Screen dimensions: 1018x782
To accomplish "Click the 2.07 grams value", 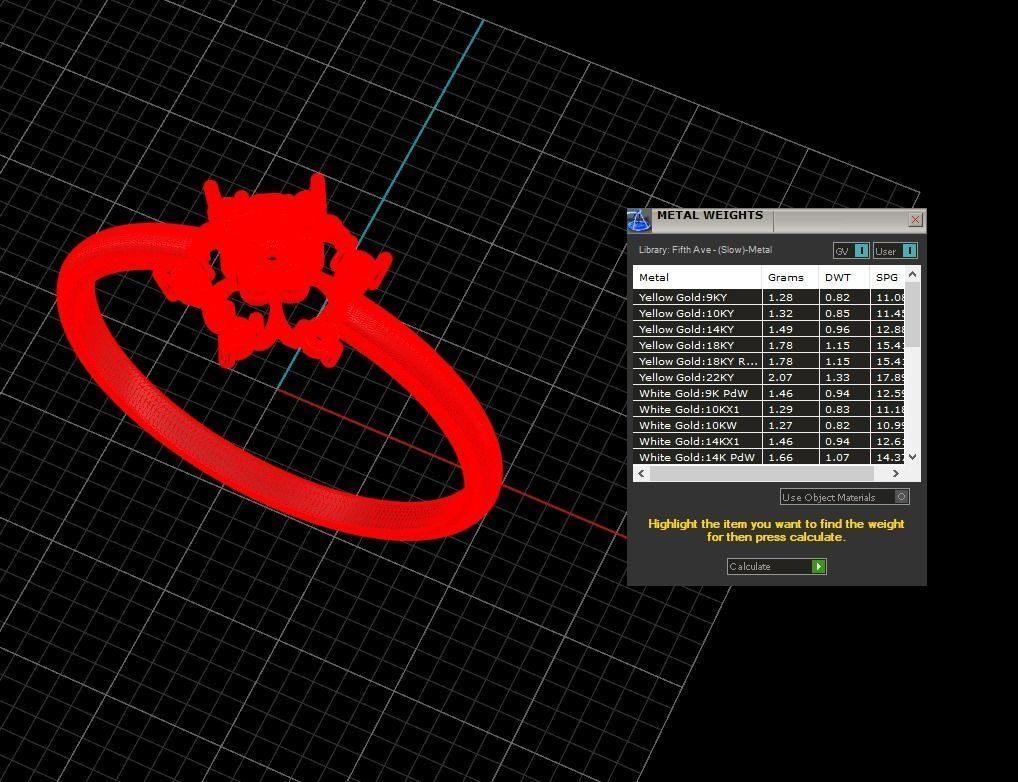I will (x=780, y=377).
